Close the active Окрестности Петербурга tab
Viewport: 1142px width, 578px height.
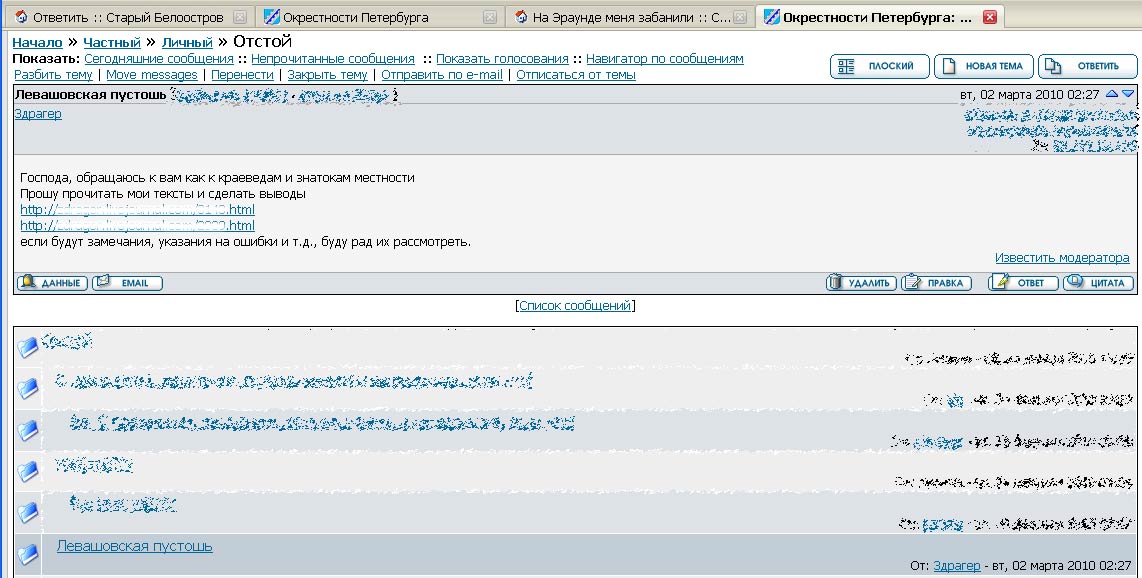pyautogui.click(x=989, y=17)
